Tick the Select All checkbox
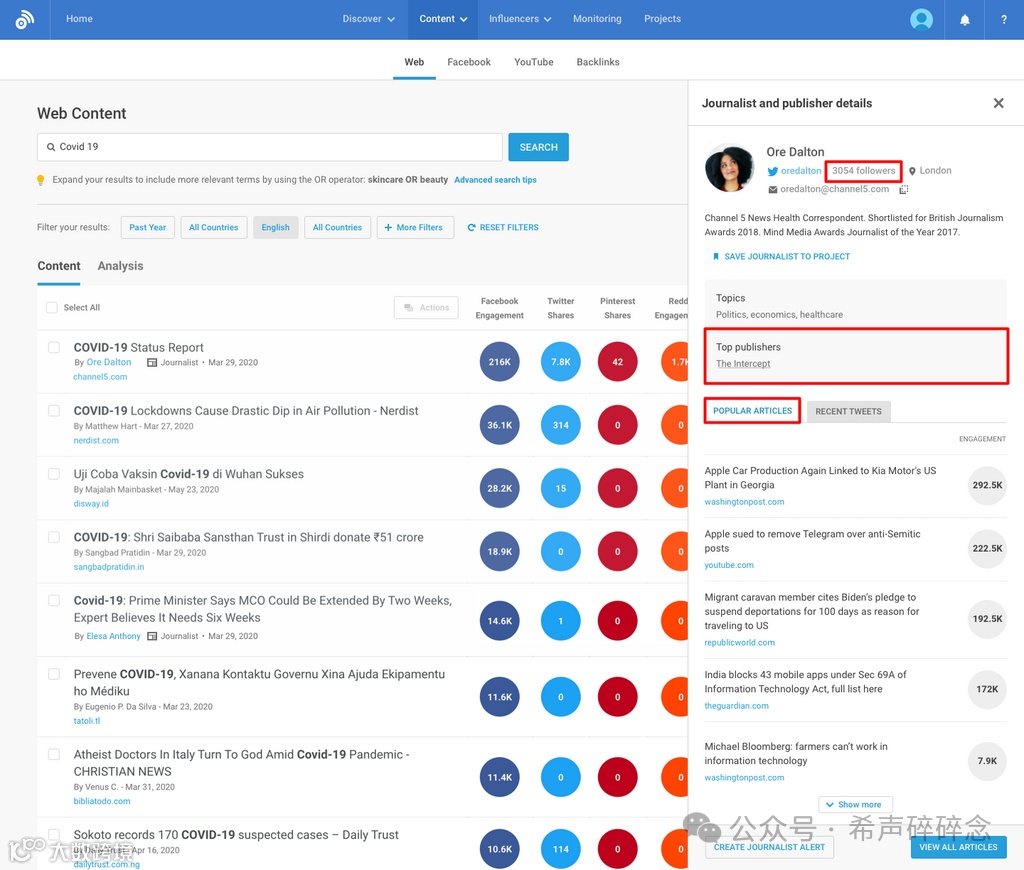This screenshot has height=870, width=1024. (52, 308)
